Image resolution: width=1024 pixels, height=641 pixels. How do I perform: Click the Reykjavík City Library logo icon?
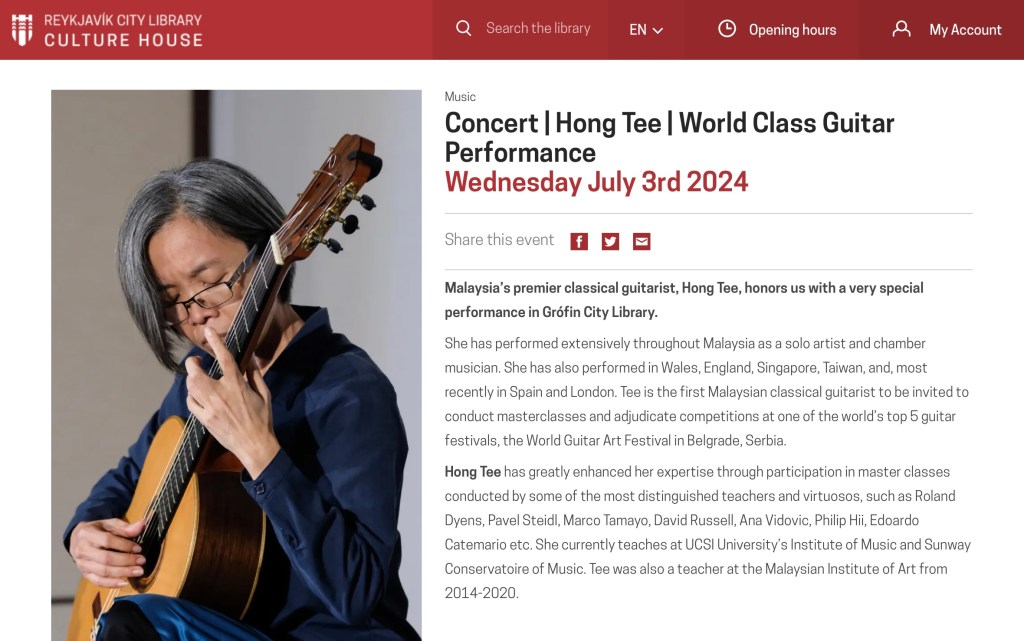pos(22,29)
